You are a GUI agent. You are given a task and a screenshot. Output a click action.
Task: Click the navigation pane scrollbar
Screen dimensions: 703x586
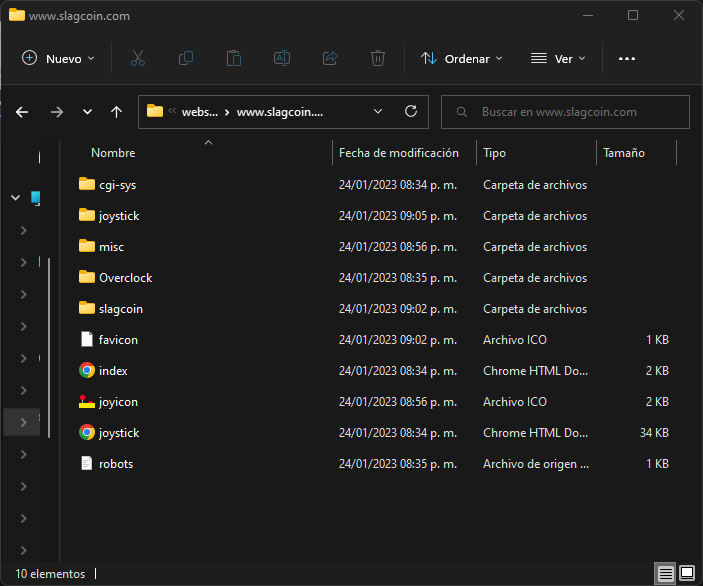(x=49, y=348)
